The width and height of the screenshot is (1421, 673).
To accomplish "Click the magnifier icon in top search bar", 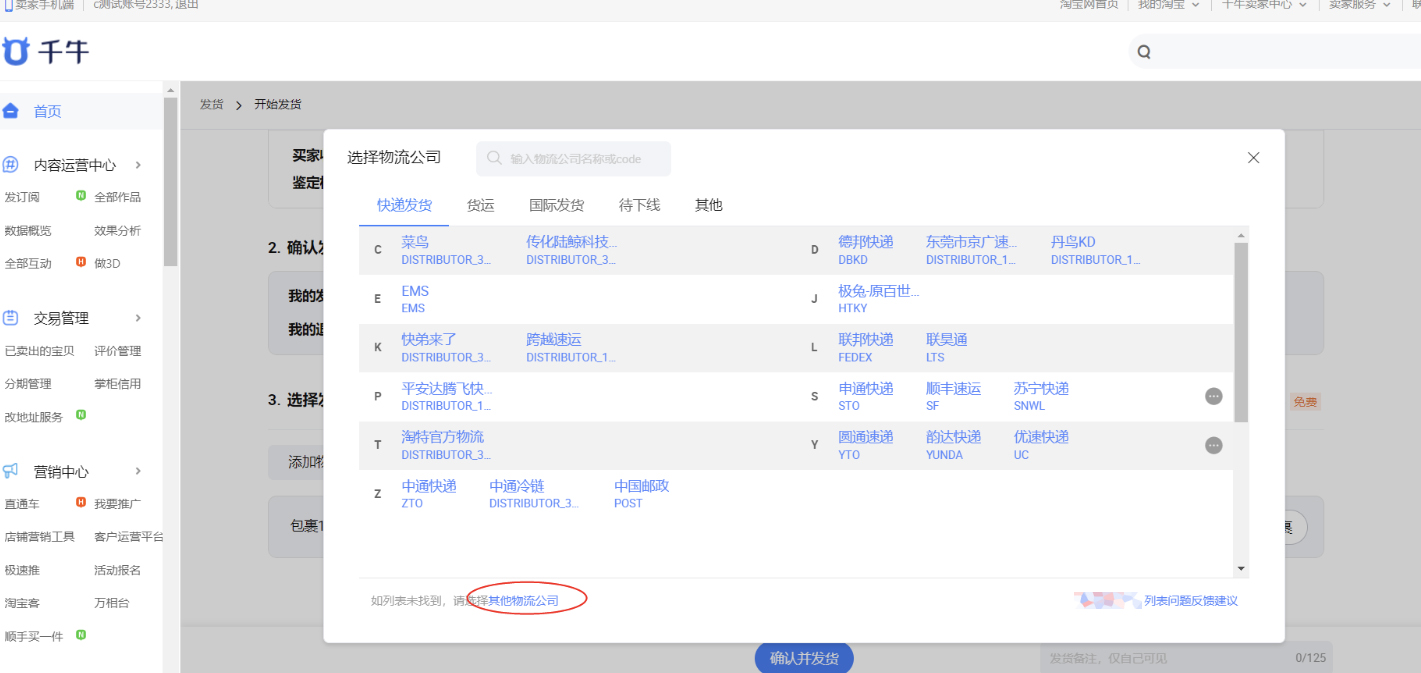I will pos(1144,52).
